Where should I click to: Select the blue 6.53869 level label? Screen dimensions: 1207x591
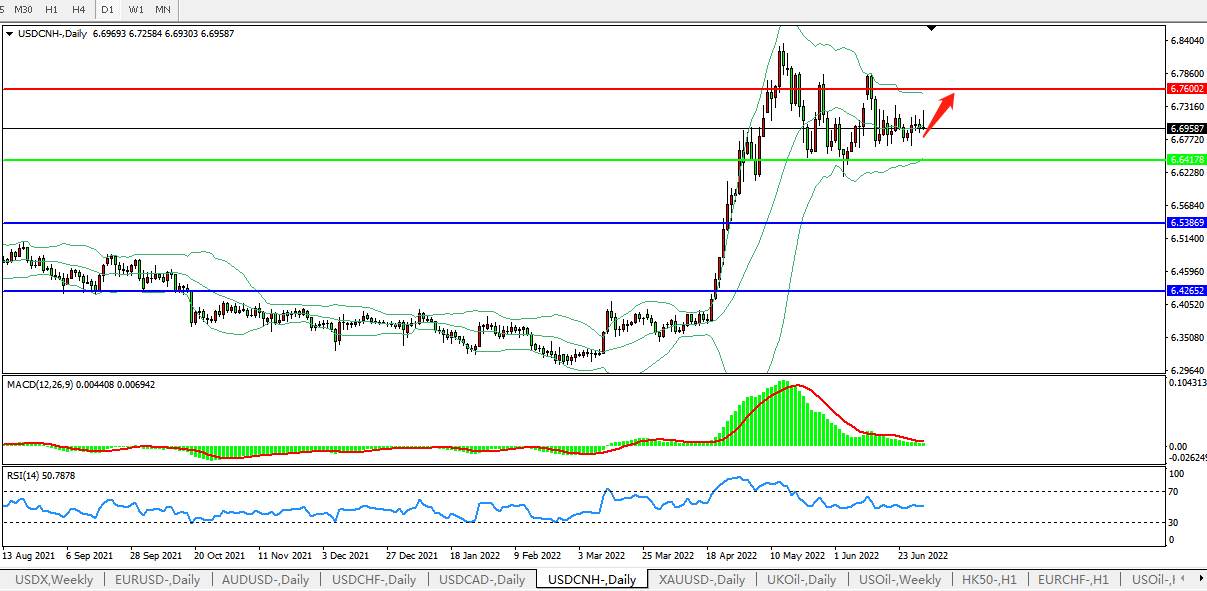pos(1186,222)
